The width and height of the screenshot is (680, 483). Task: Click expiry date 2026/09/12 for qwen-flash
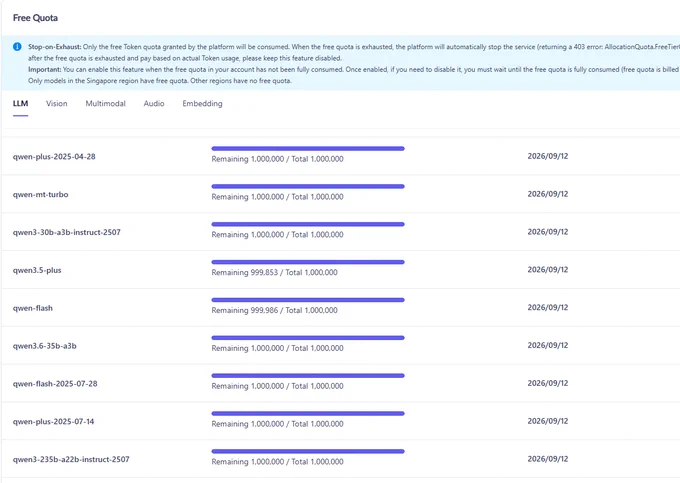548,307
